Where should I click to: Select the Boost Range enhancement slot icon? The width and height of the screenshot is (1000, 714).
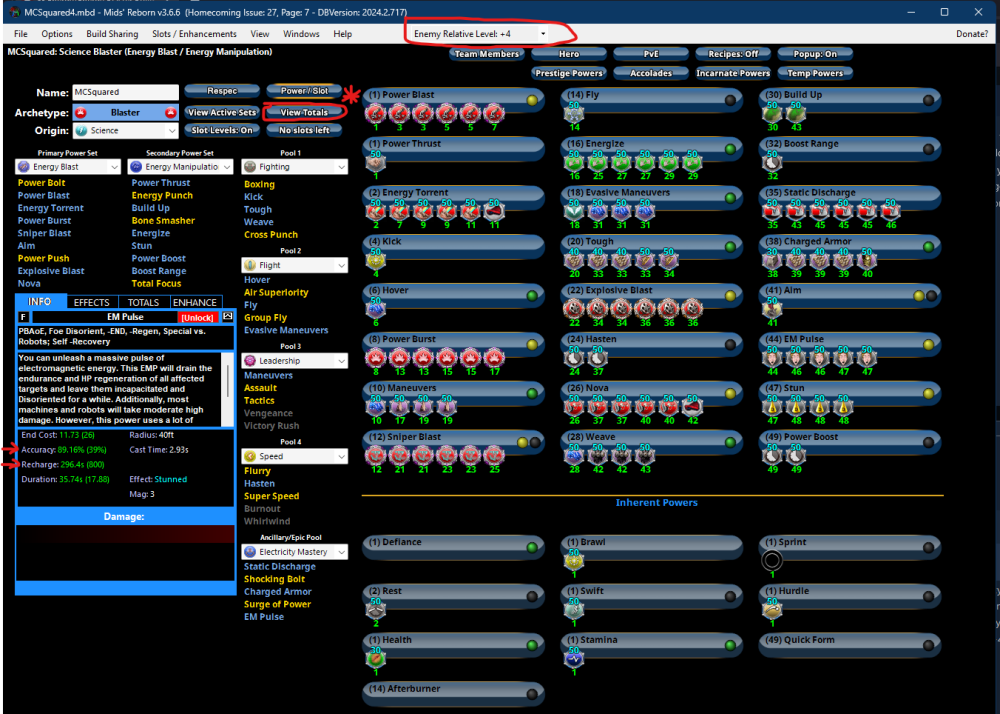(772, 162)
